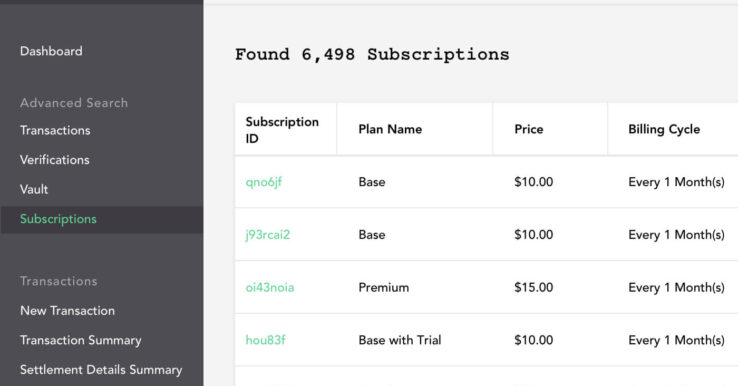738x386 pixels.
Task: Open subscription j93rcai2
Action: pyautogui.click(x=267, y=235)
